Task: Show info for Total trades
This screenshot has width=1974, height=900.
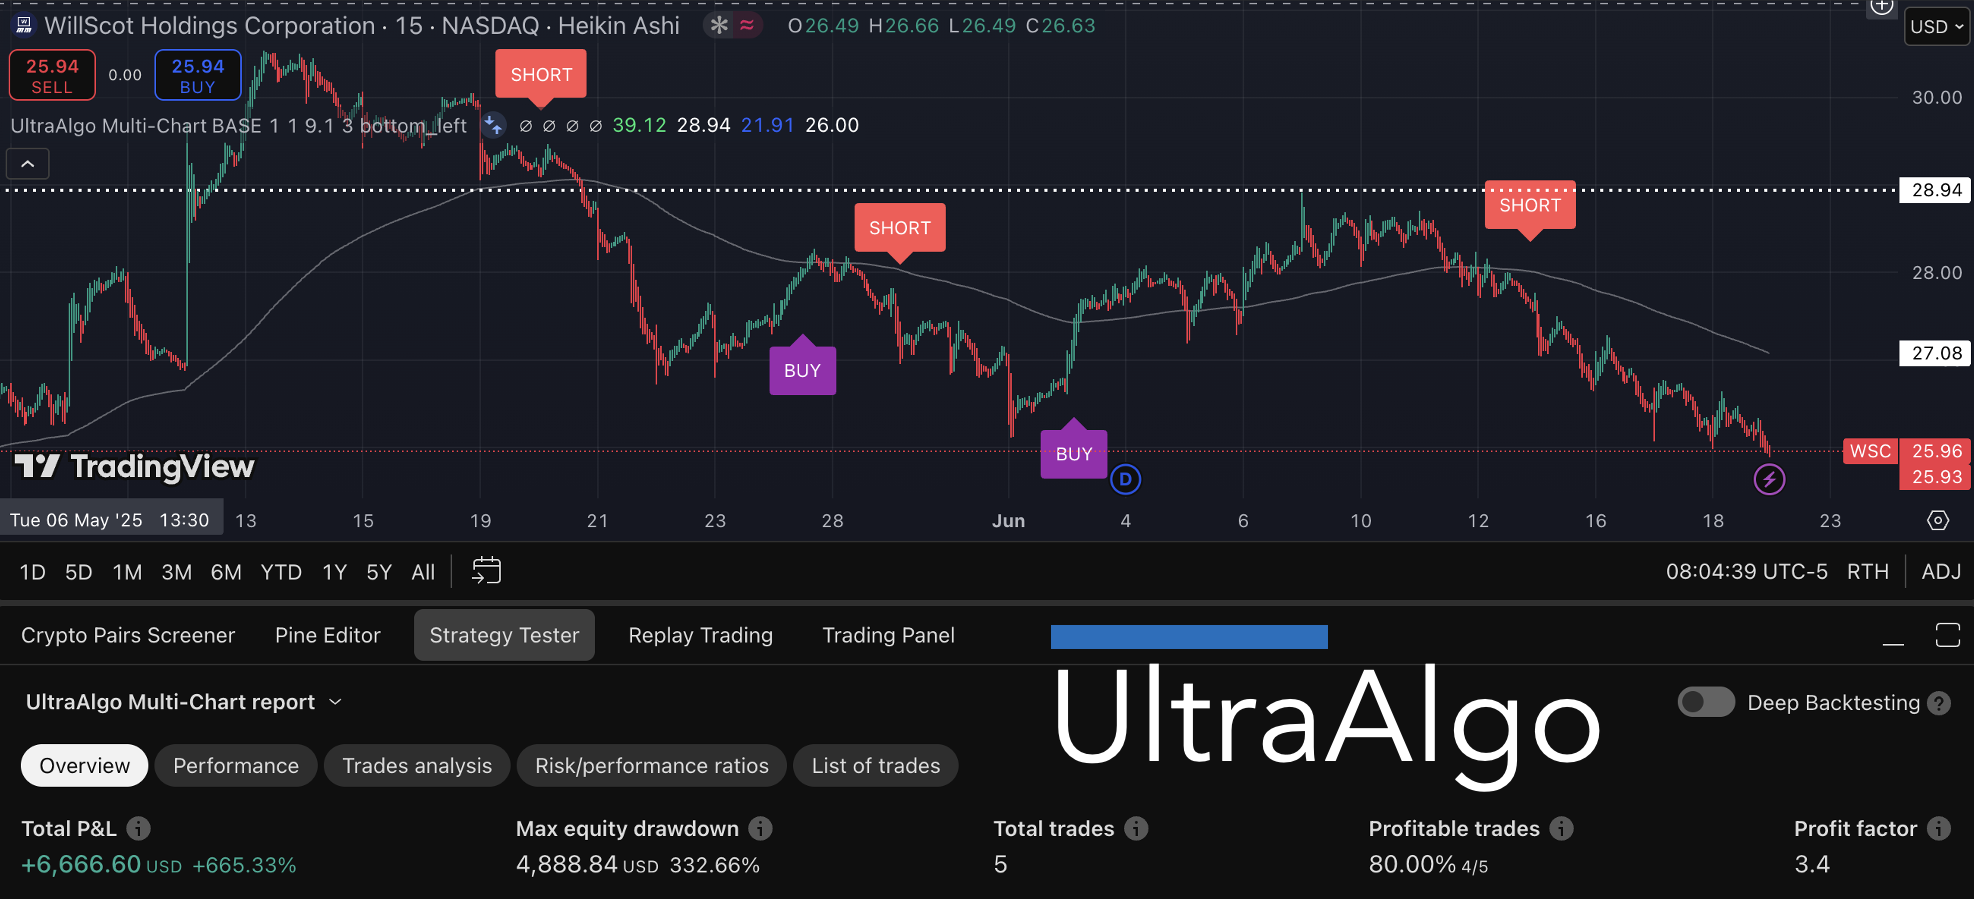Action: [x=1136, y=828]
